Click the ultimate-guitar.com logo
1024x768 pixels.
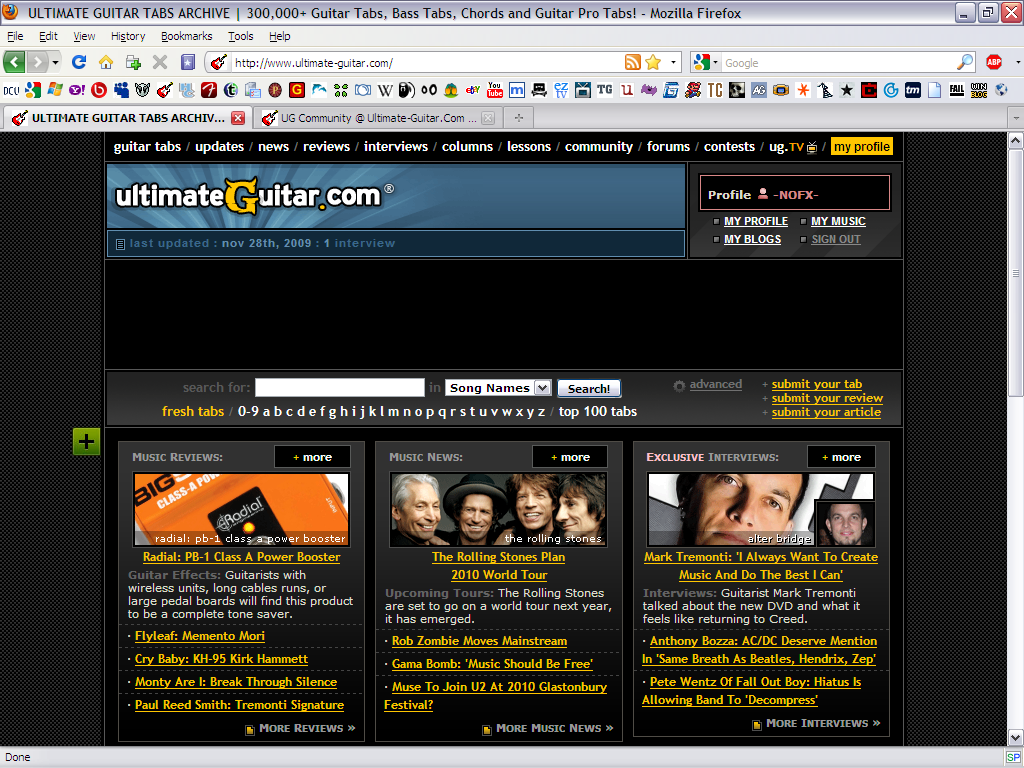tap(255, 195)
